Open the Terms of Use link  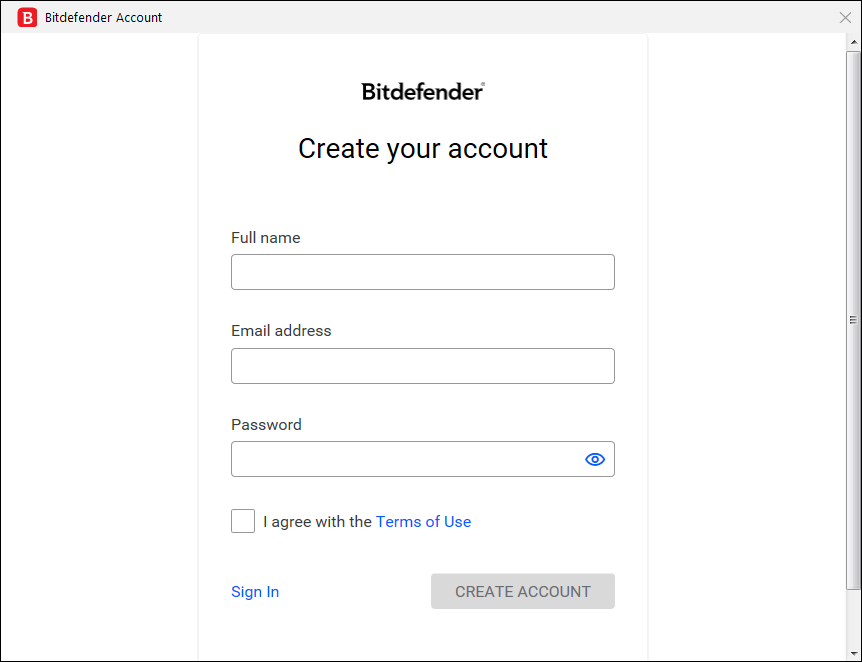[x=423, y=521]
